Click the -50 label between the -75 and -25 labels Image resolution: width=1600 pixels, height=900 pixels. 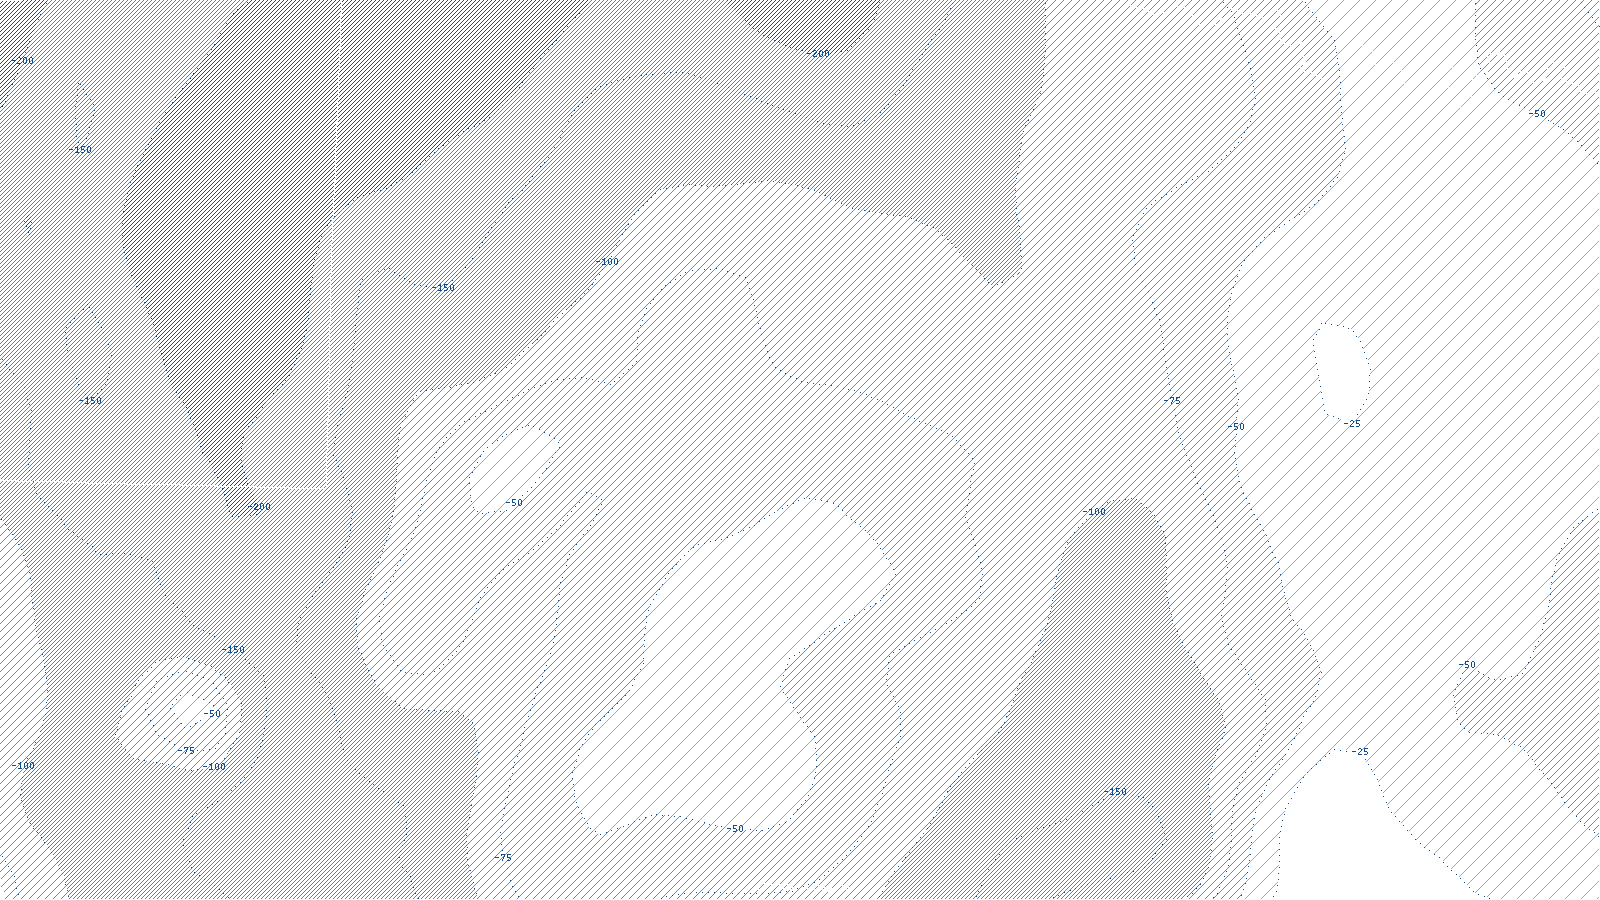[1236, 427]
